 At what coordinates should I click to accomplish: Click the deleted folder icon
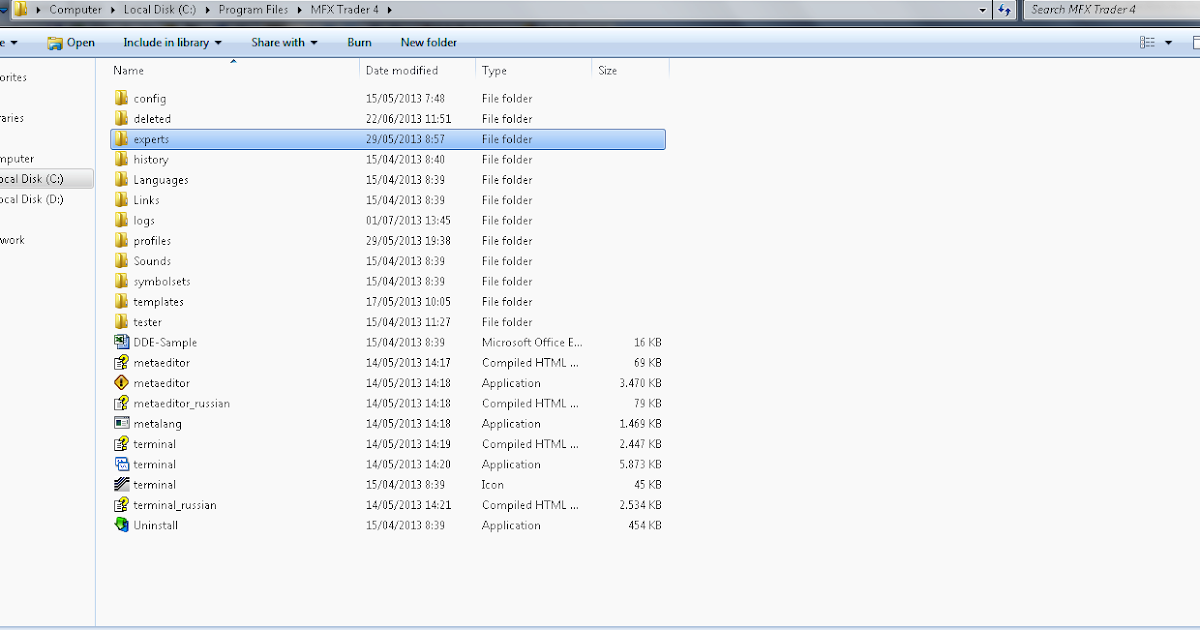(x=121, y=118)
